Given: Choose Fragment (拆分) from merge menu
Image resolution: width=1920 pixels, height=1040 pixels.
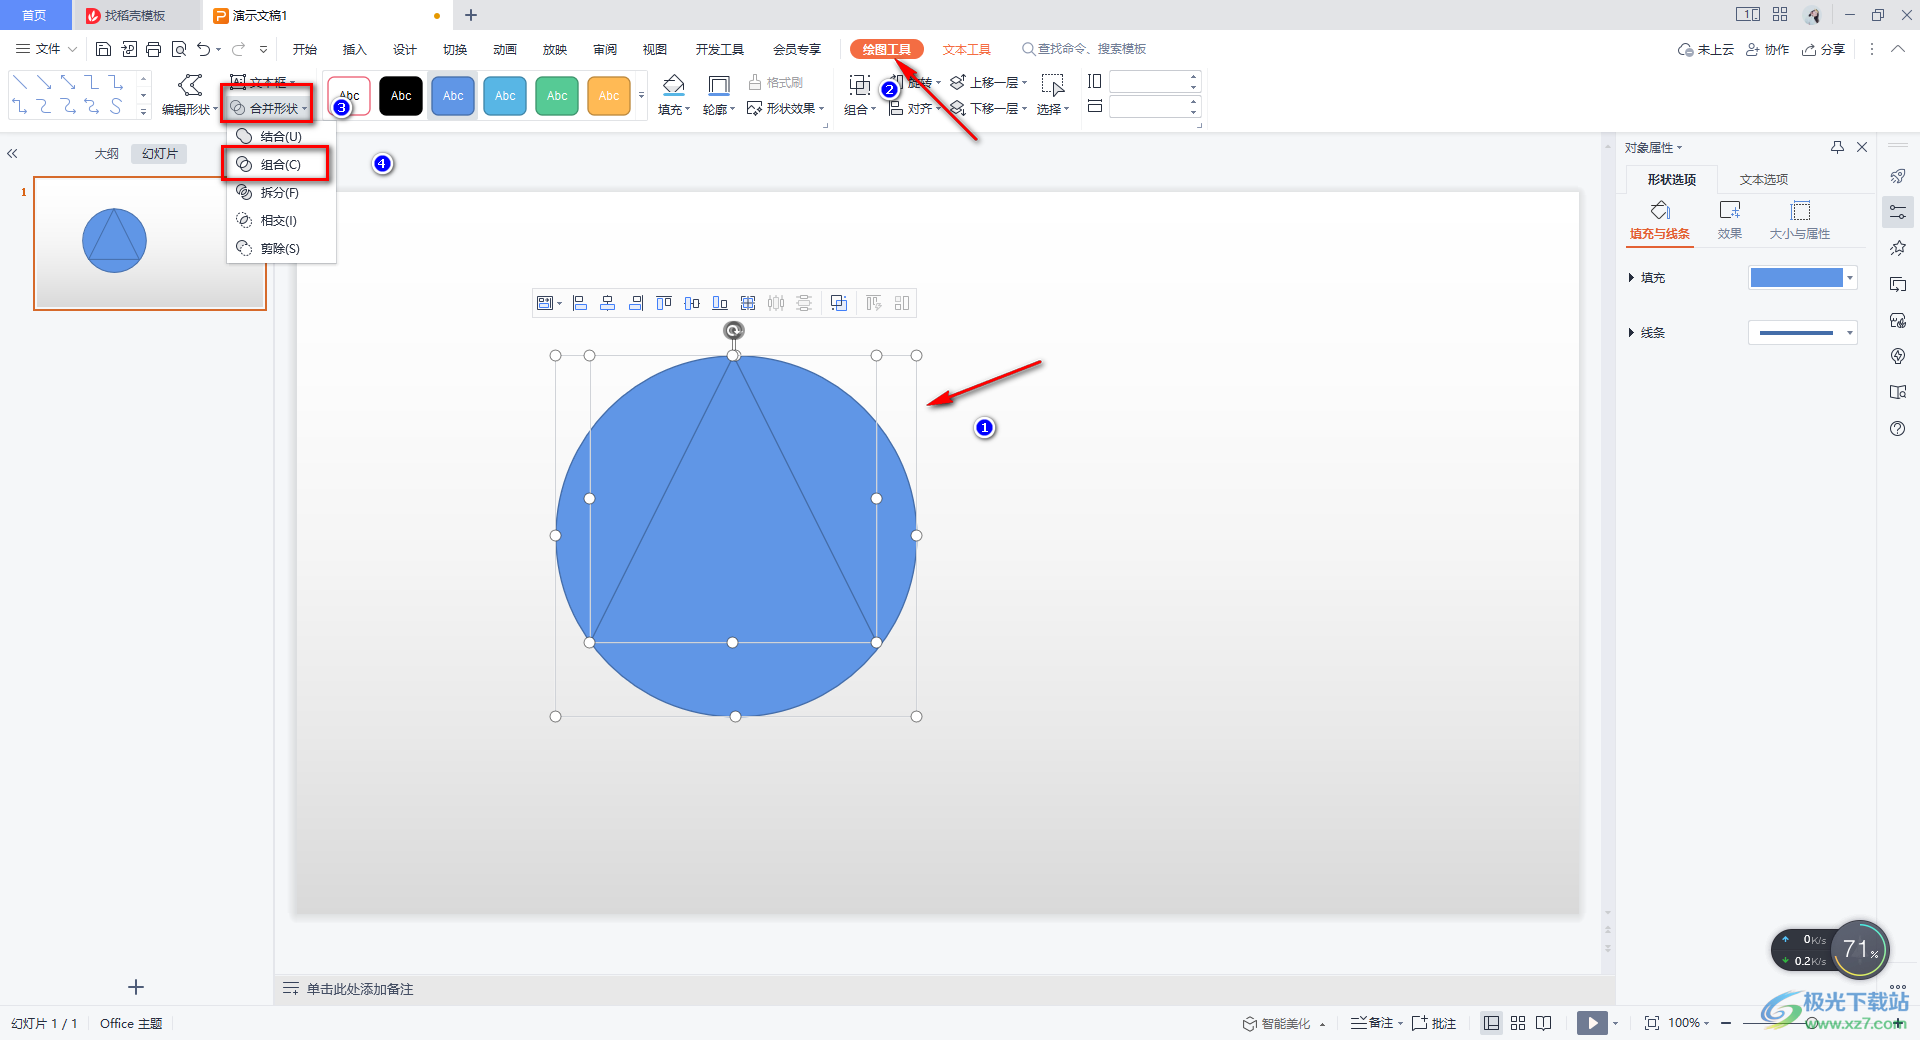Looking at the screenshot, I should click(281, 193).
